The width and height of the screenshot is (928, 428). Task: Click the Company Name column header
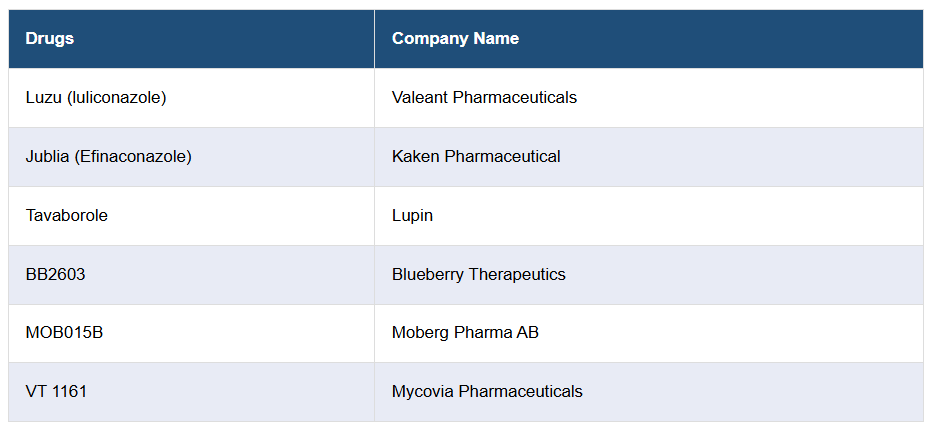tap(455, 39)
